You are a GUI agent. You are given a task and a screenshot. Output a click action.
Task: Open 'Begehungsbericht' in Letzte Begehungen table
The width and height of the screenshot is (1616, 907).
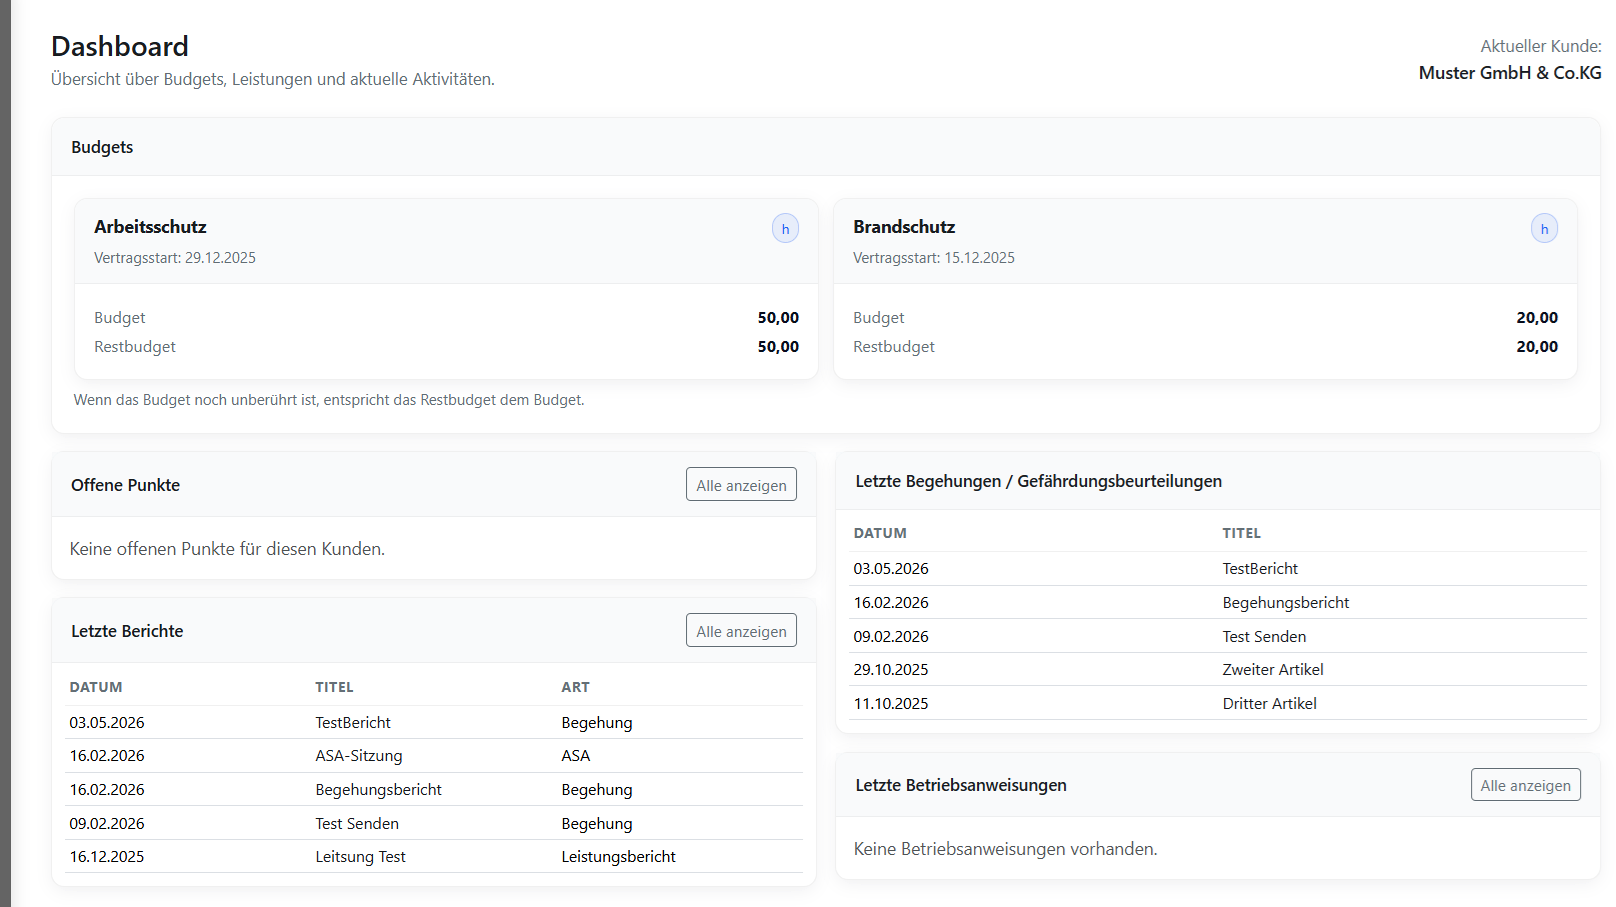(1218, 603)
